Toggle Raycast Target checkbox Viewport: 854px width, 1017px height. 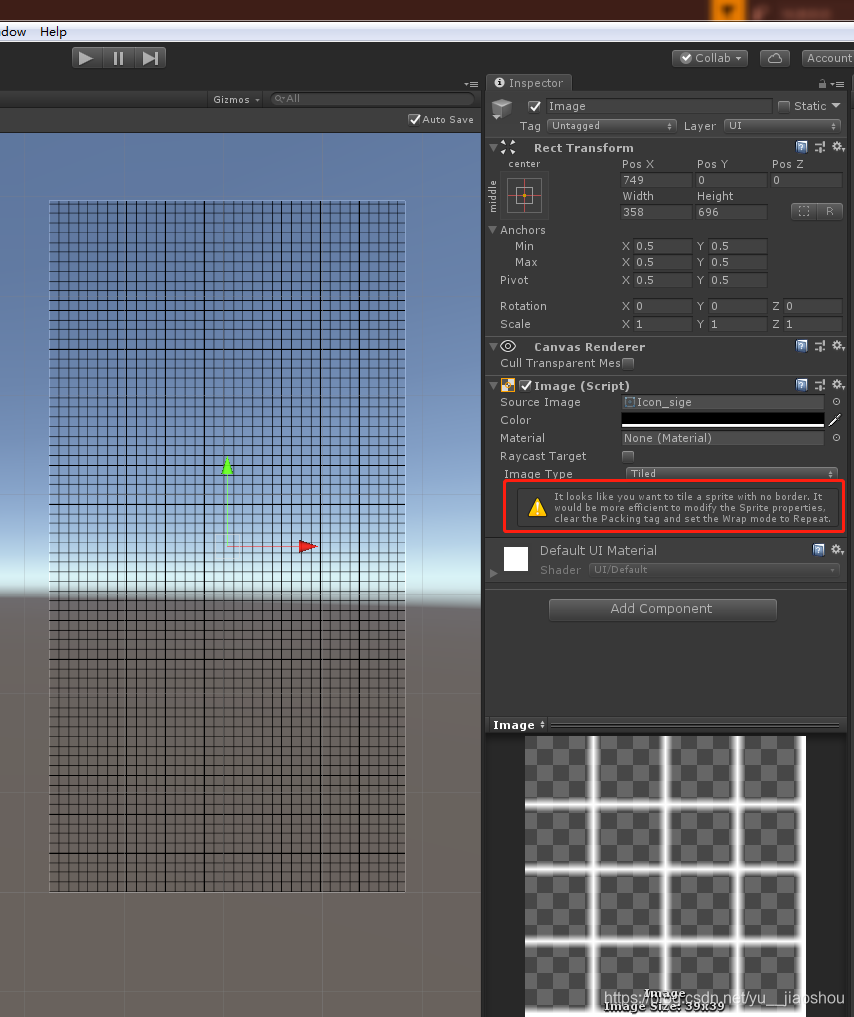tap(628, 457)
